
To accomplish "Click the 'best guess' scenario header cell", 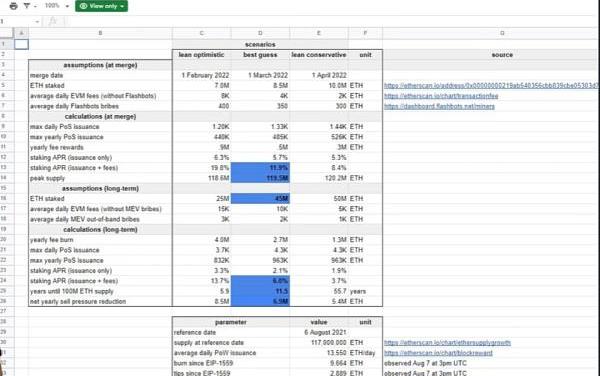I will (x=260, y=55).
